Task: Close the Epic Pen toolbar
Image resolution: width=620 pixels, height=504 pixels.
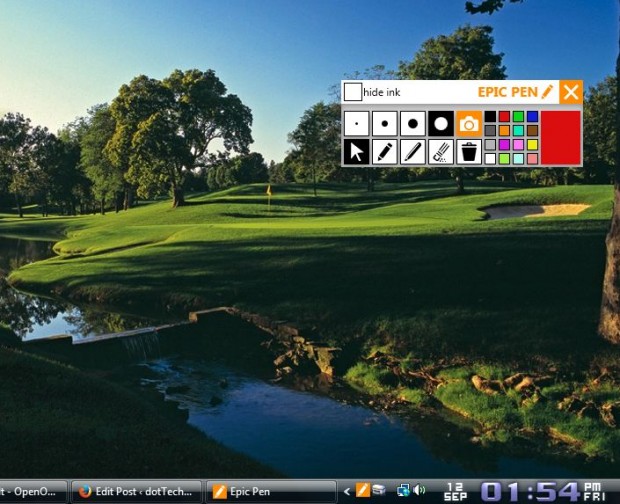Action: [x=571, y=92]
